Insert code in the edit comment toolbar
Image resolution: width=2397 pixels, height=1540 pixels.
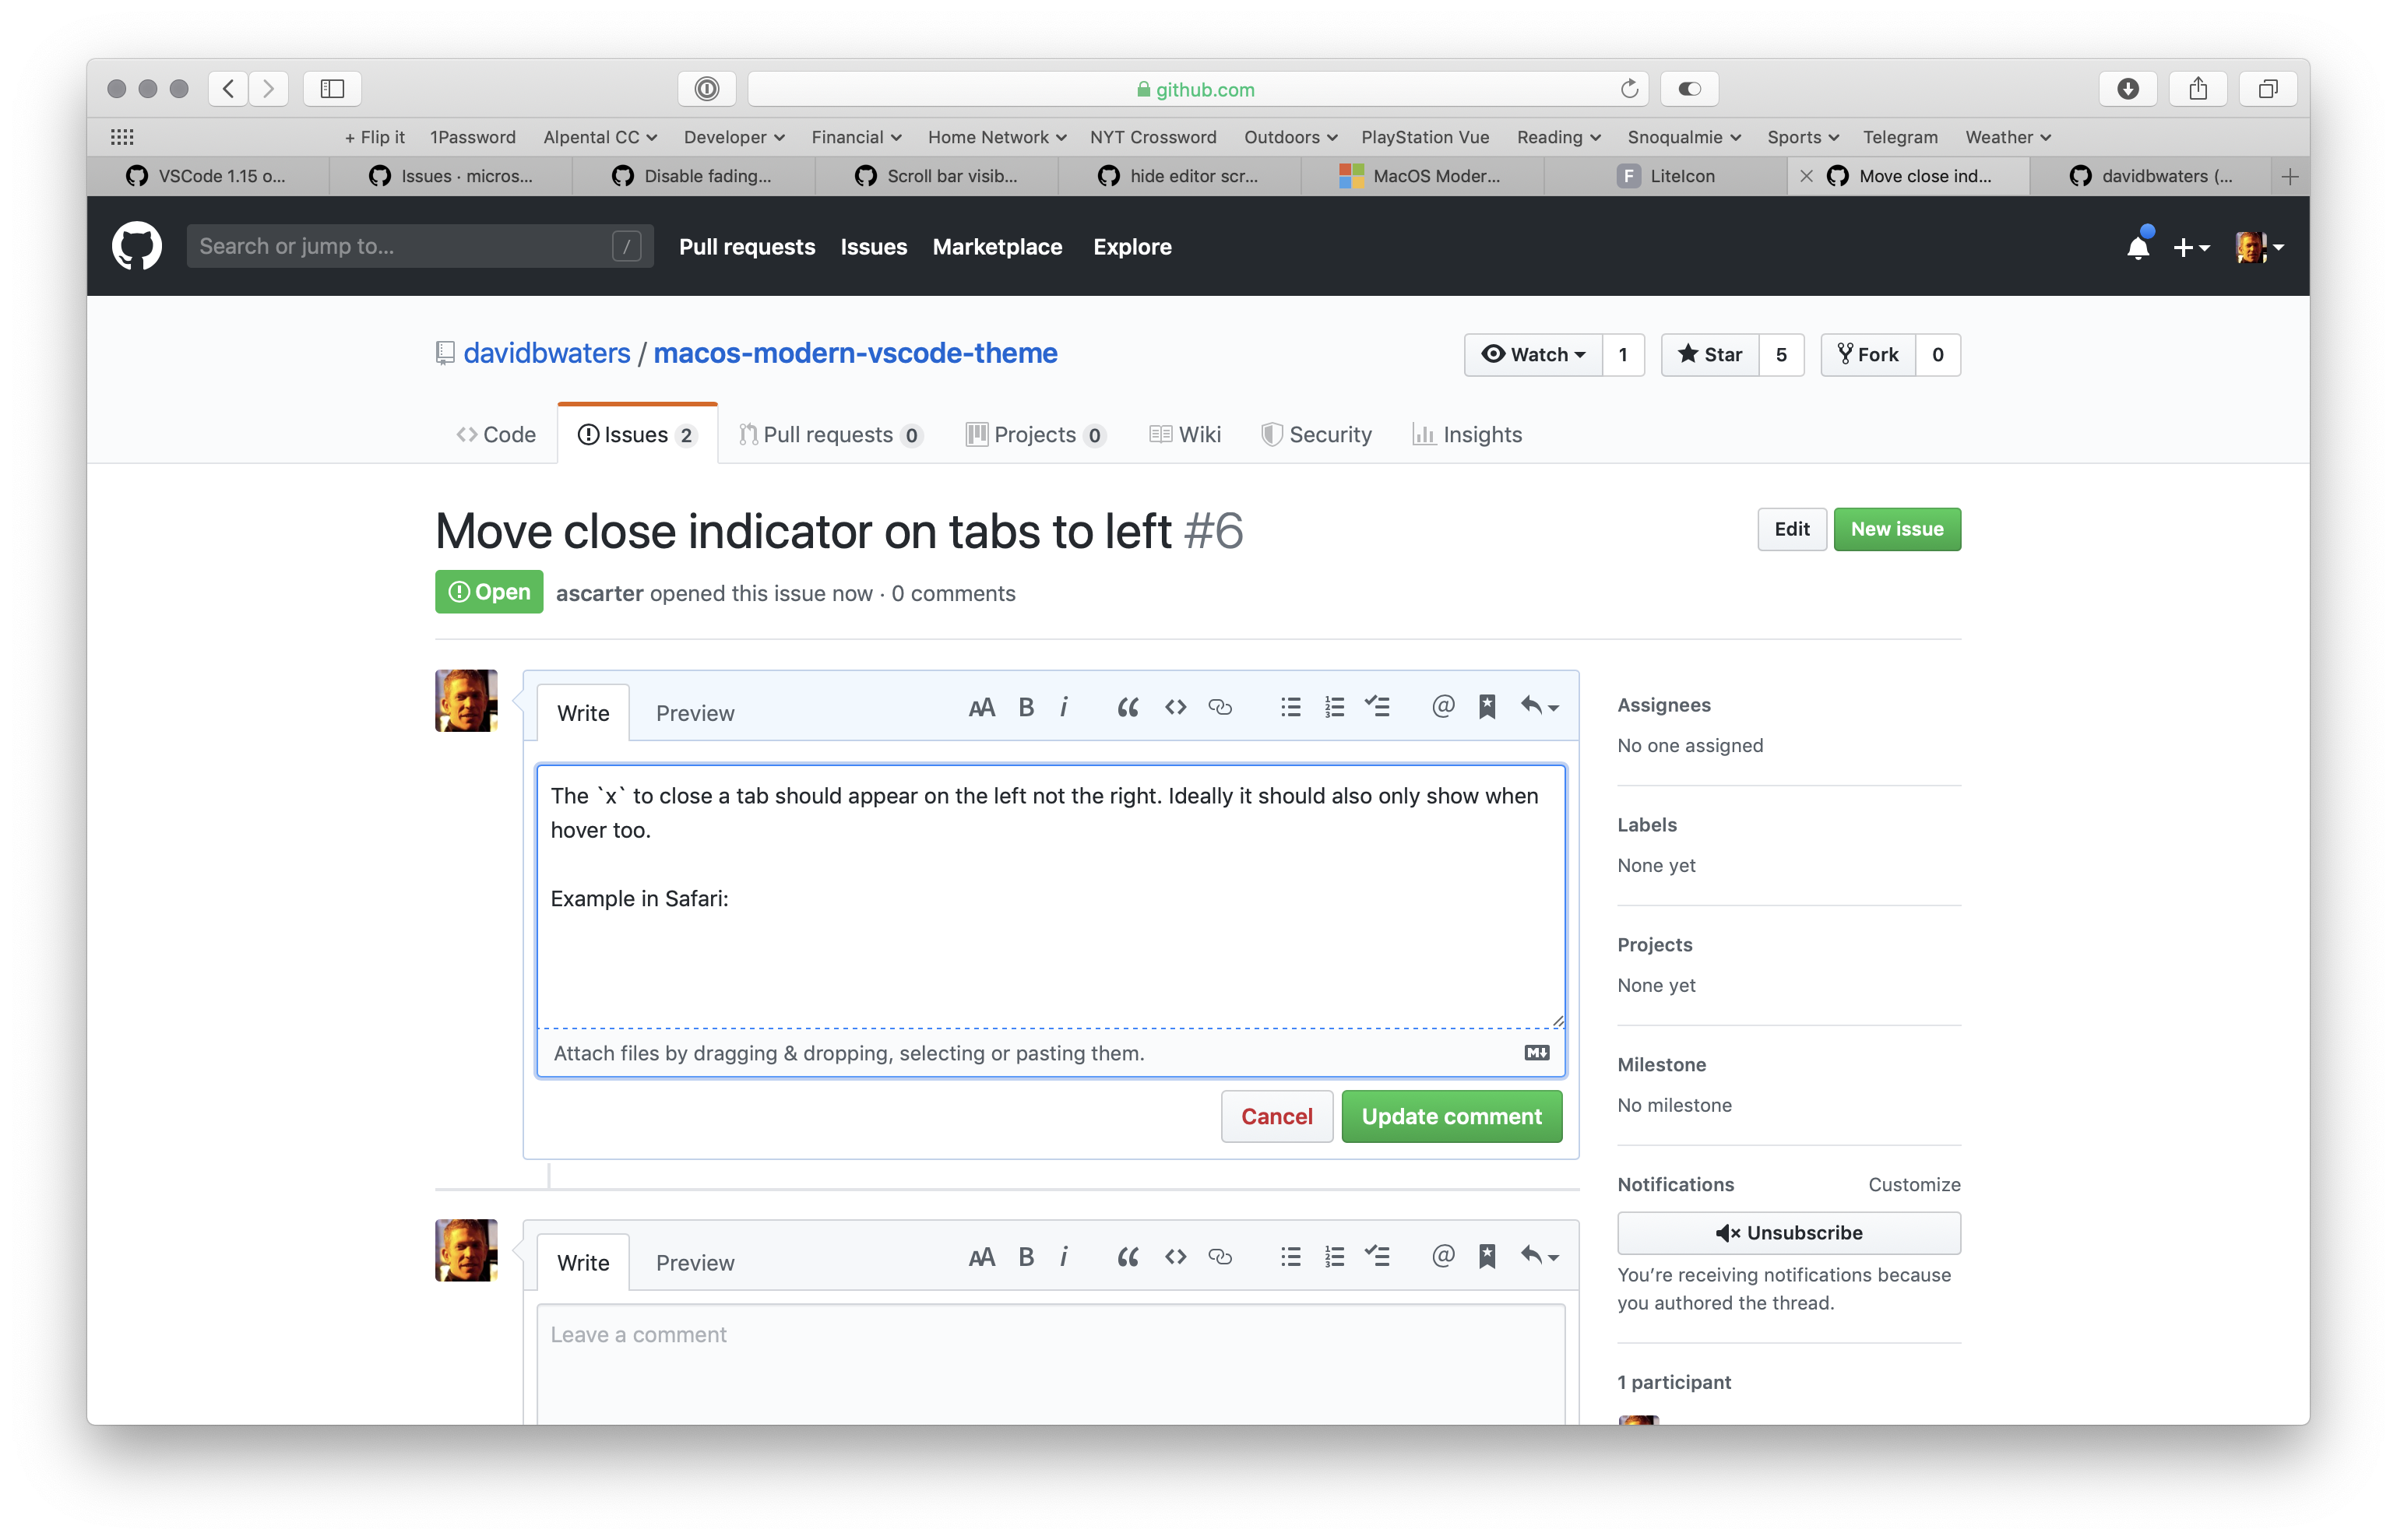click(x=1175, y=707)
